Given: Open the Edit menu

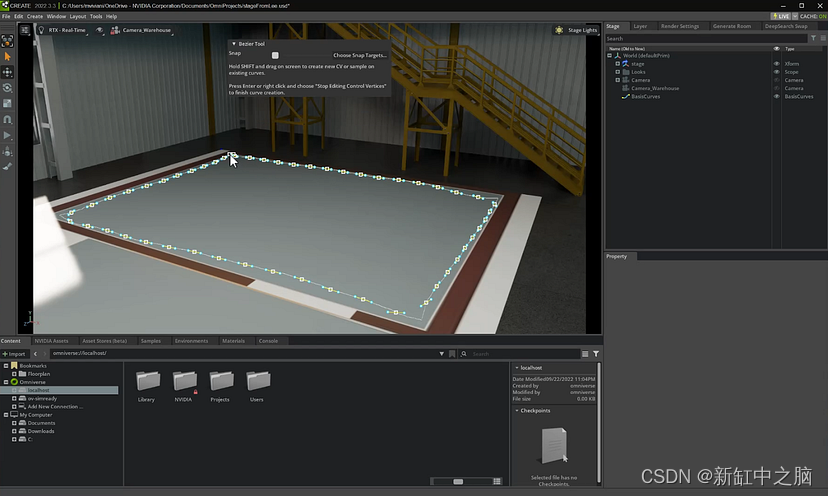Looking at the screenshot, I should point(18,16).
